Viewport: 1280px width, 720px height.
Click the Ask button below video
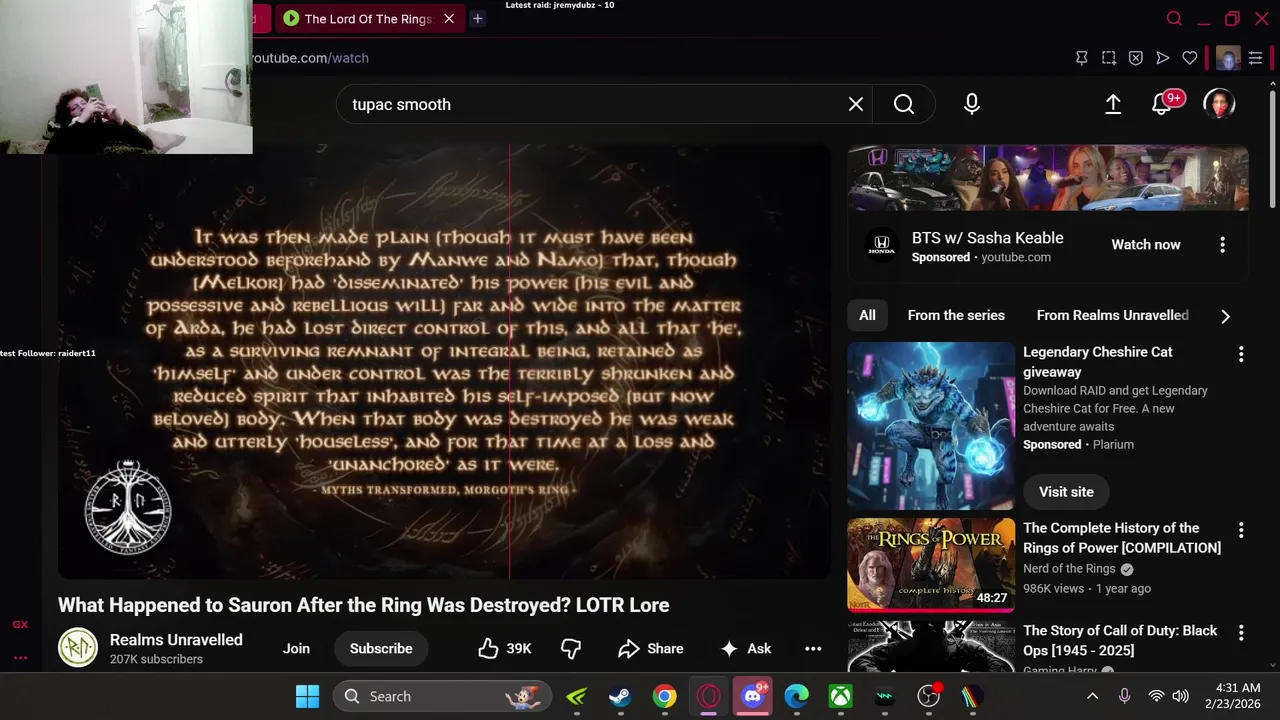tap(746, 648)
